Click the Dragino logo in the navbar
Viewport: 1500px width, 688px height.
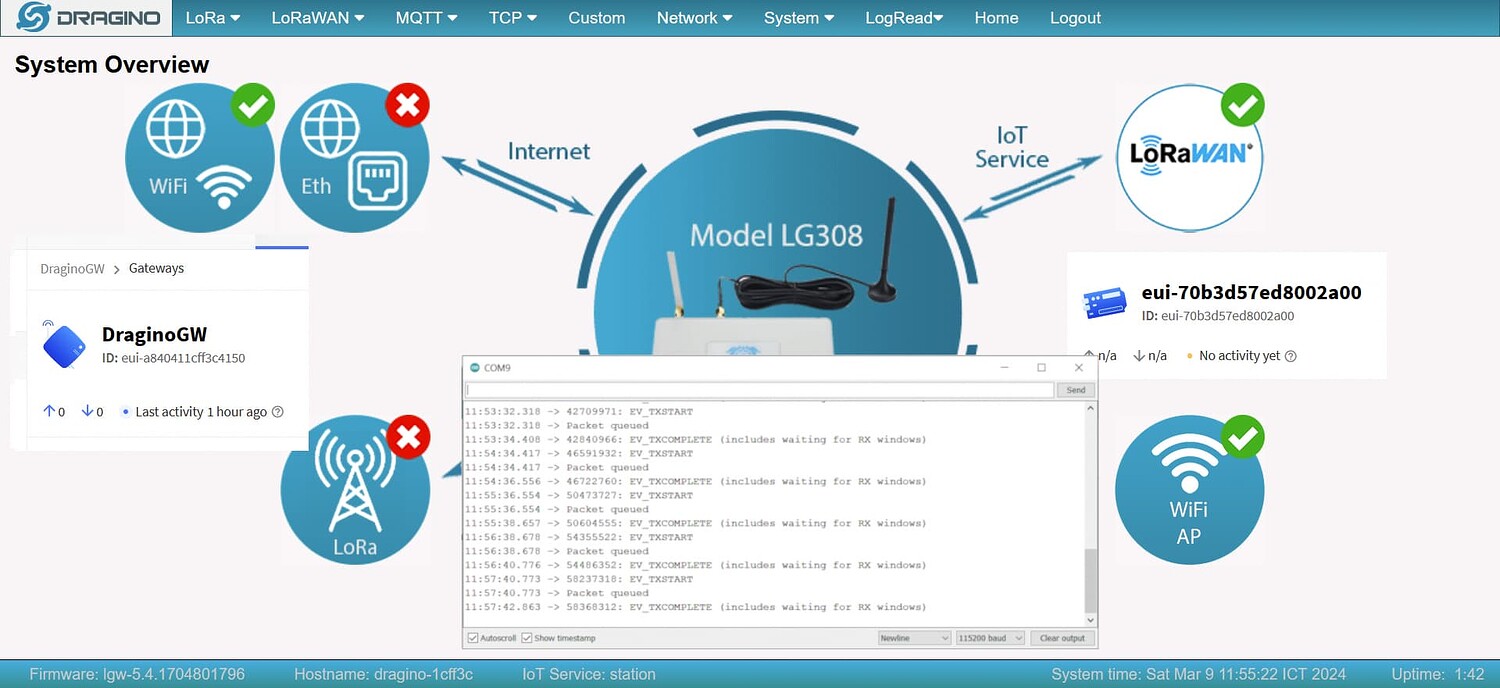(x=85, y=17)
